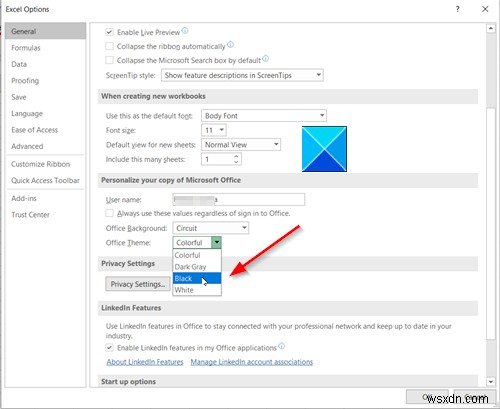
Task: Open the ScreenTip style dropdown
Action: (242, 75)
